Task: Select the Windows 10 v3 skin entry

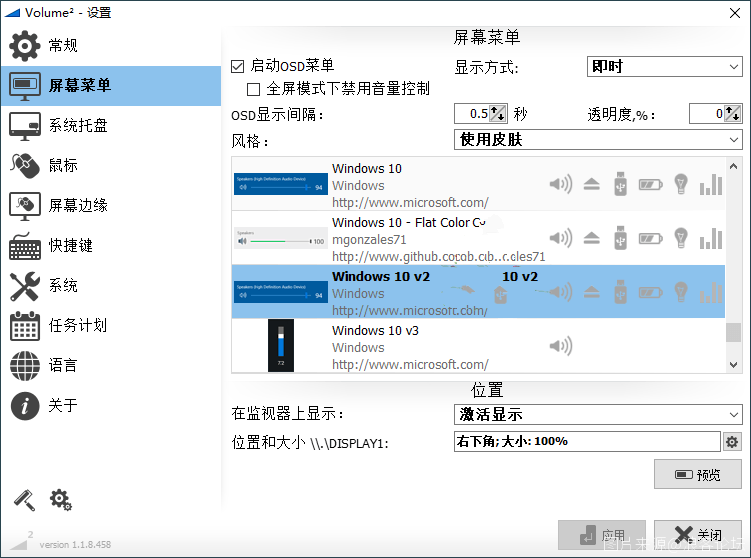Action: [x=478, y=346]
